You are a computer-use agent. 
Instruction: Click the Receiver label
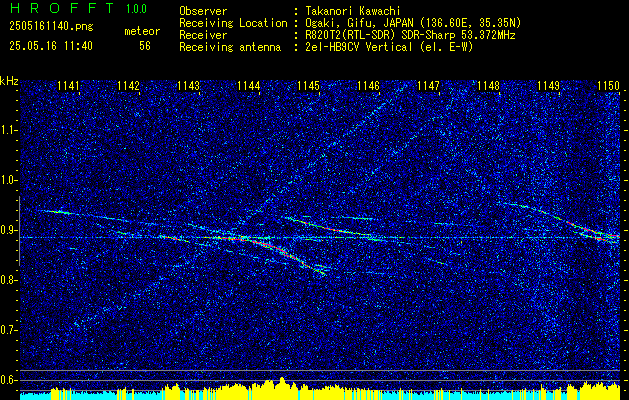click(x=203, y=35)
